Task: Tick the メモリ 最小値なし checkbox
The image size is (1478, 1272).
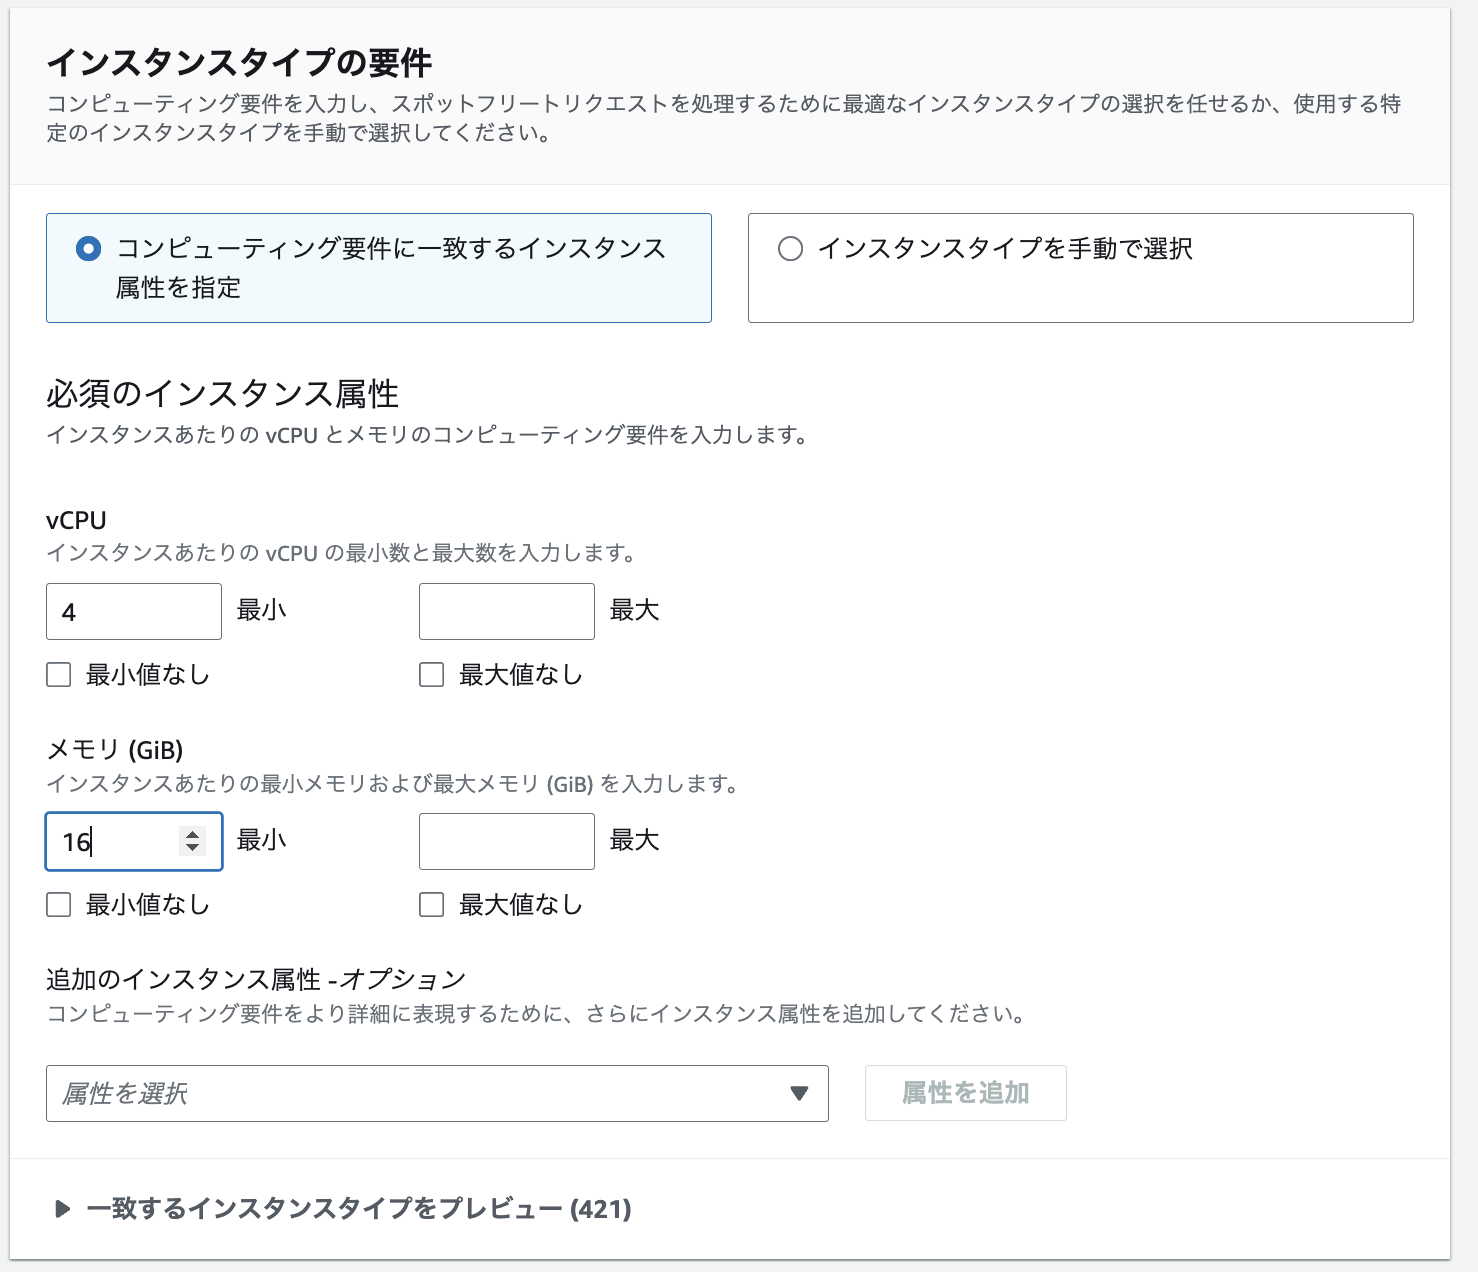Action: [59, 905]
